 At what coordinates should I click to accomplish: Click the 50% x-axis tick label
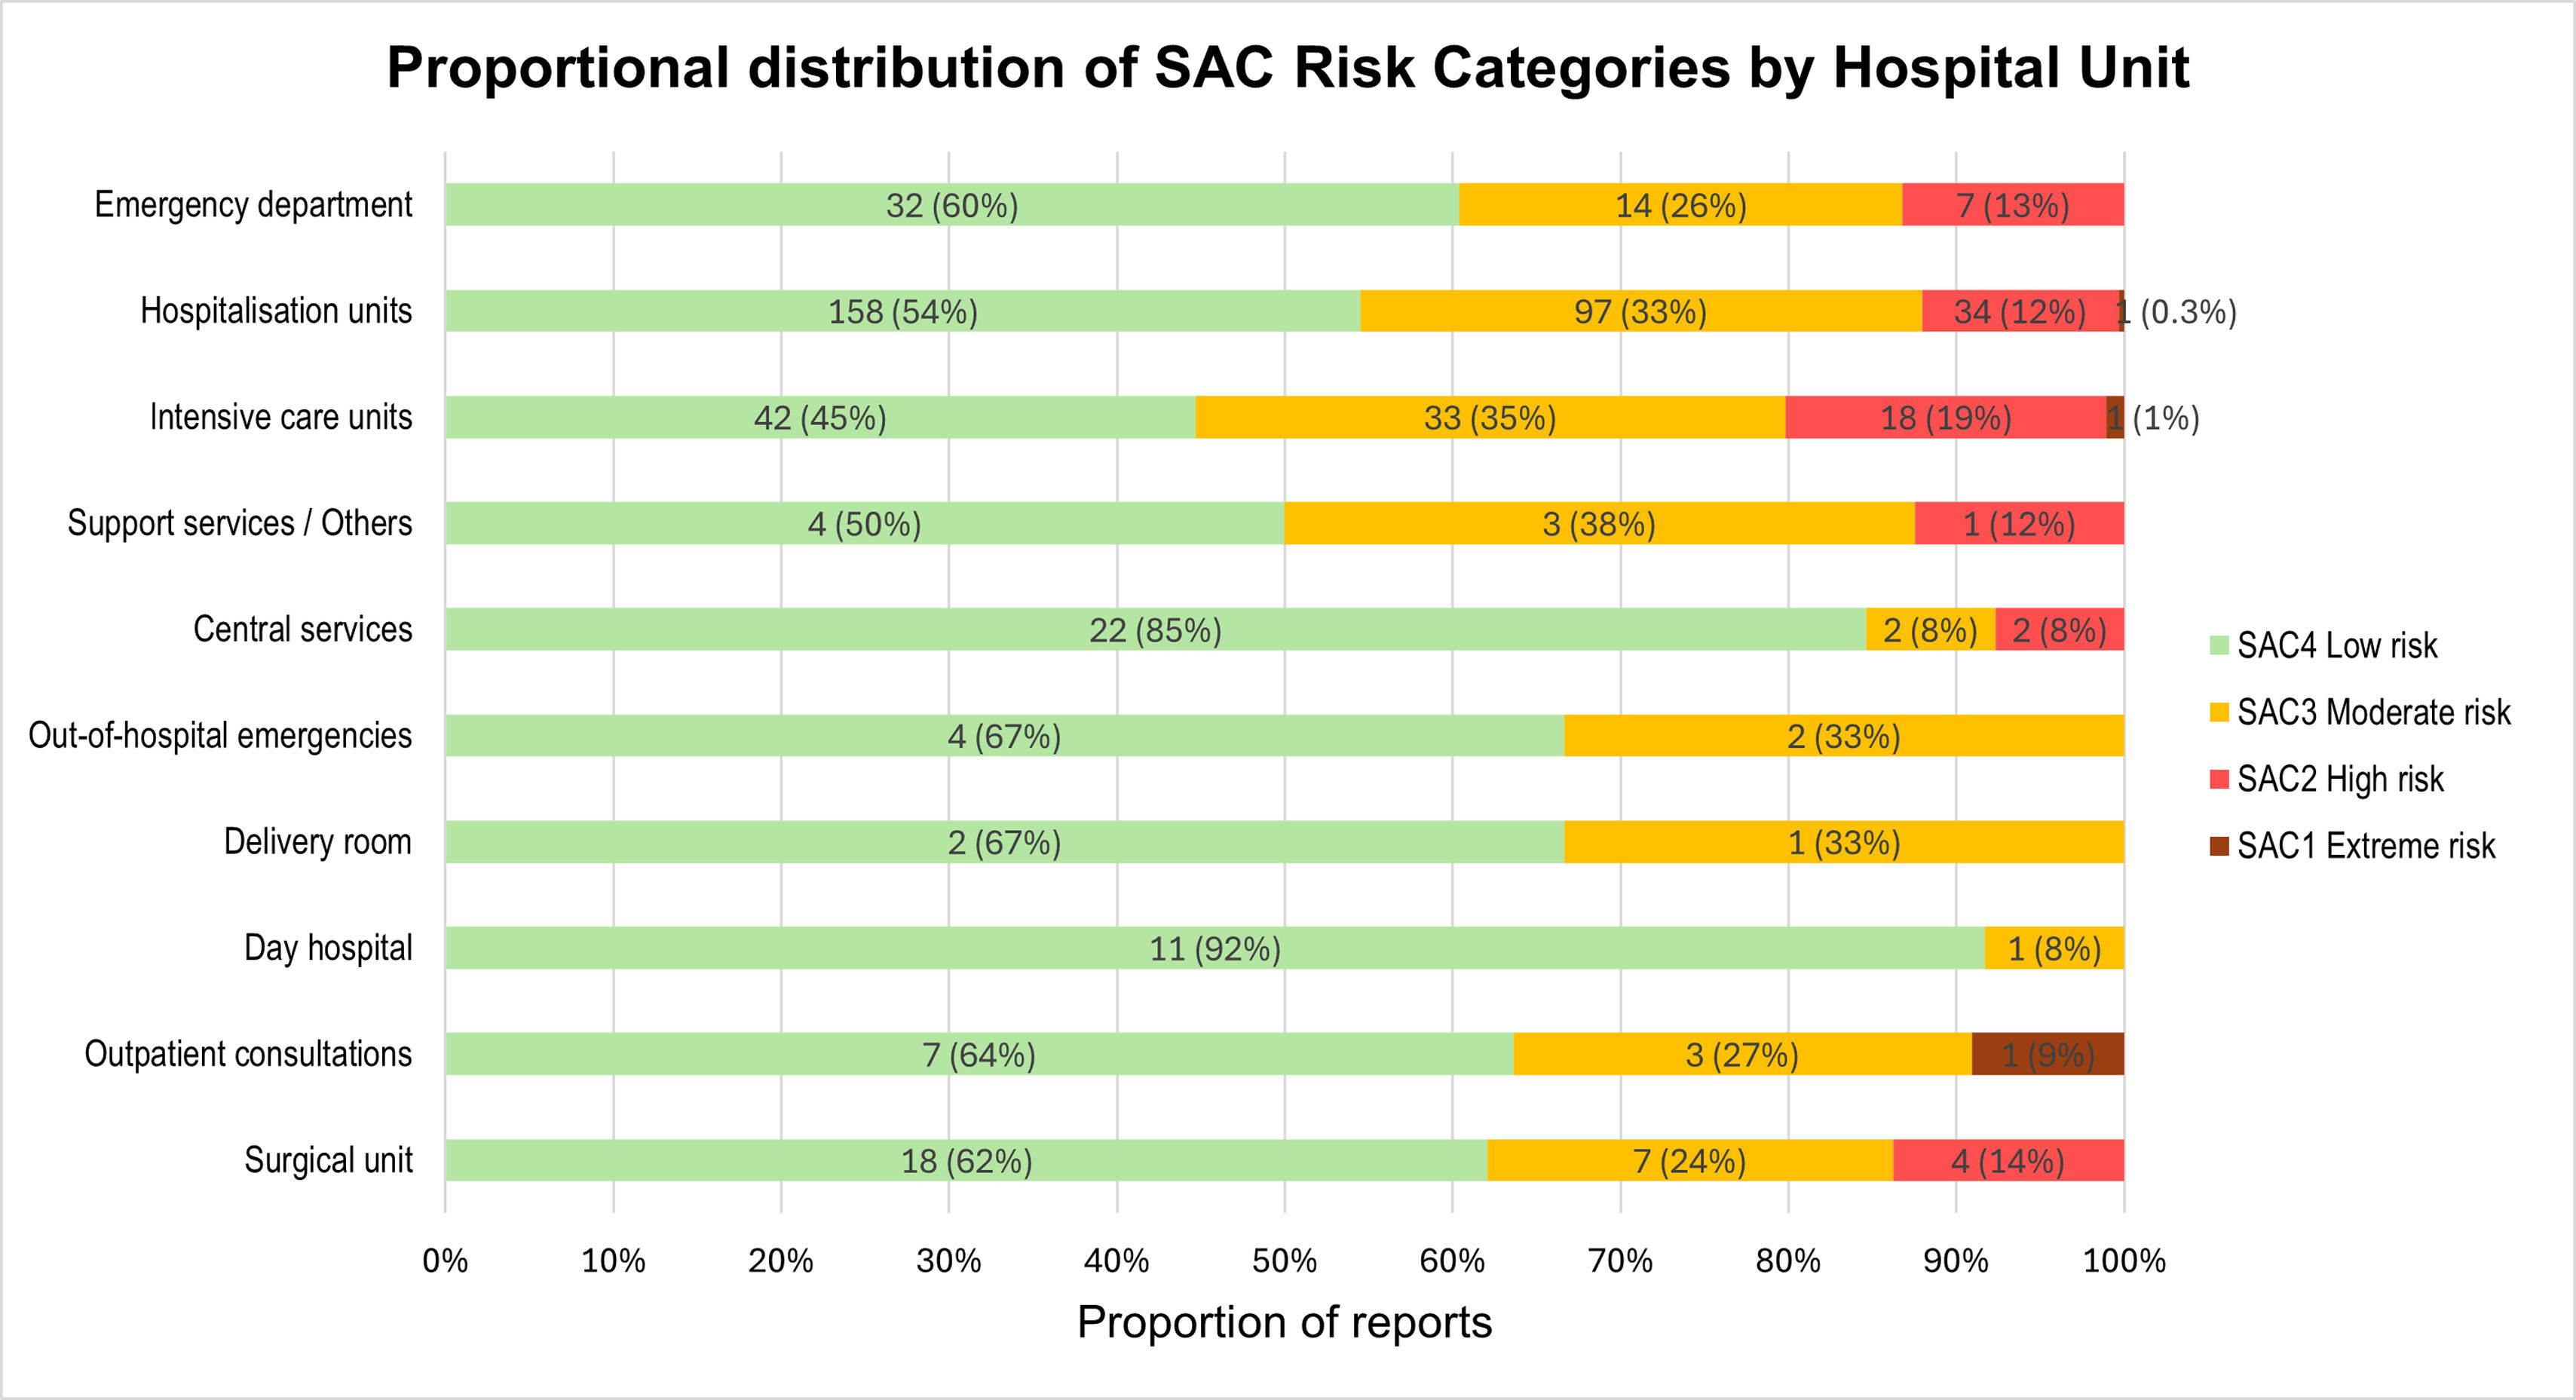click(1284, 1260)
